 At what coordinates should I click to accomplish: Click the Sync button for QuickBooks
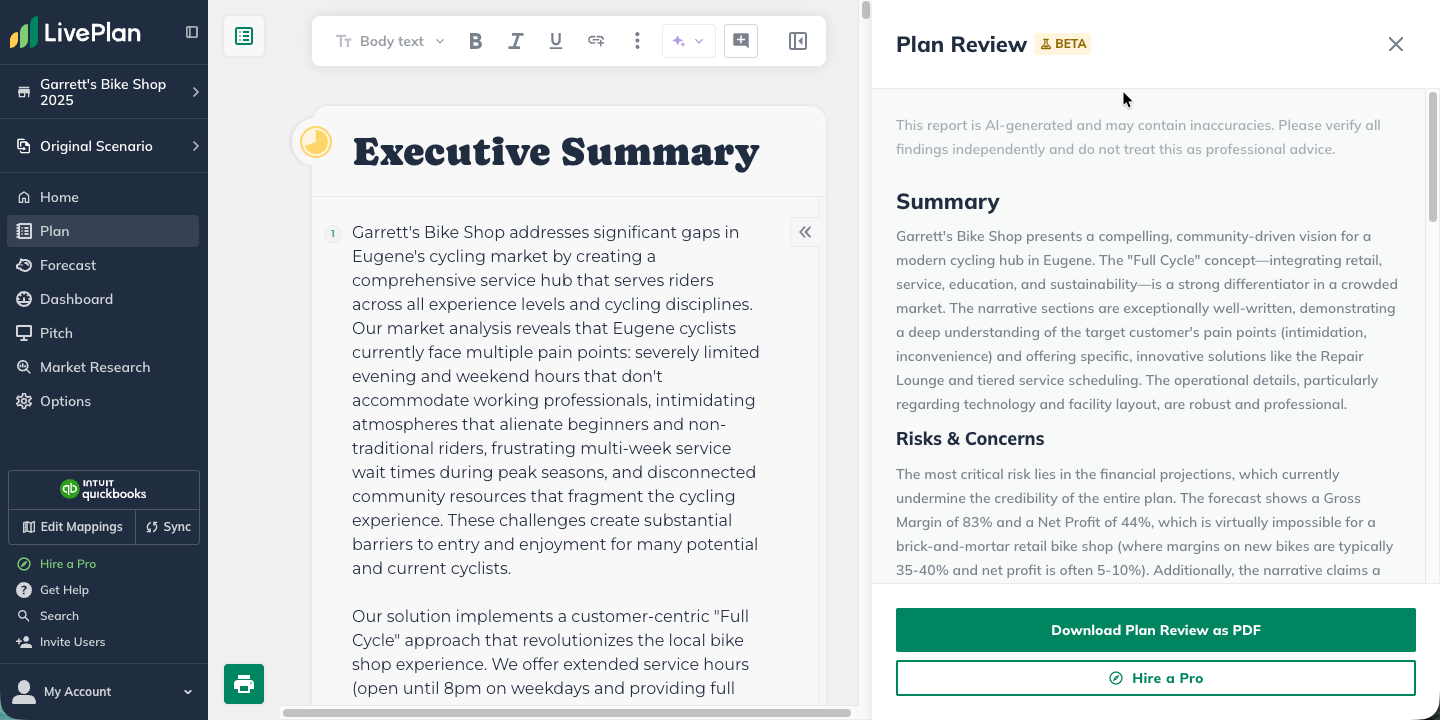tap(167, 527)
